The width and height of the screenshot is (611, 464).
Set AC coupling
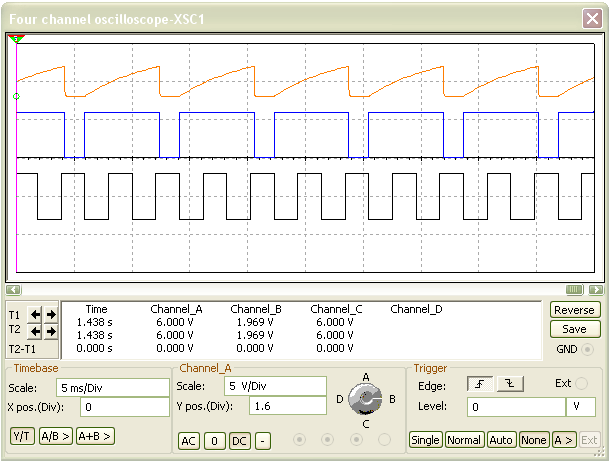pos(189,441)
